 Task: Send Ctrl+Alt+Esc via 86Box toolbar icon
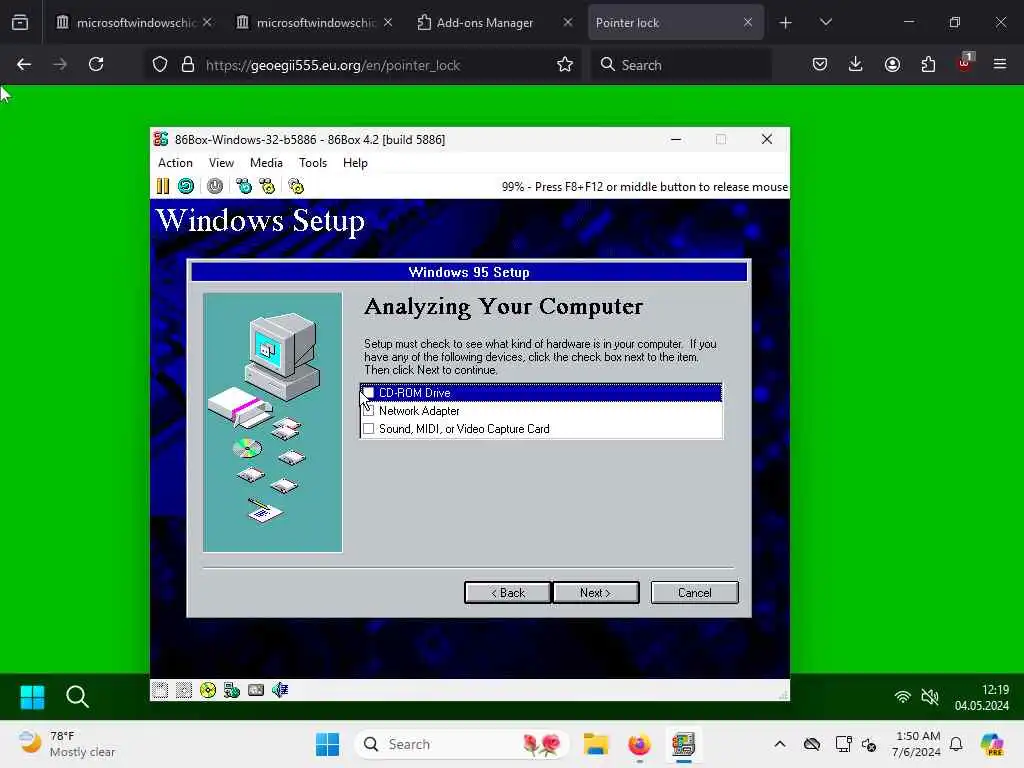pyautogui.click(x=267, y=186)
